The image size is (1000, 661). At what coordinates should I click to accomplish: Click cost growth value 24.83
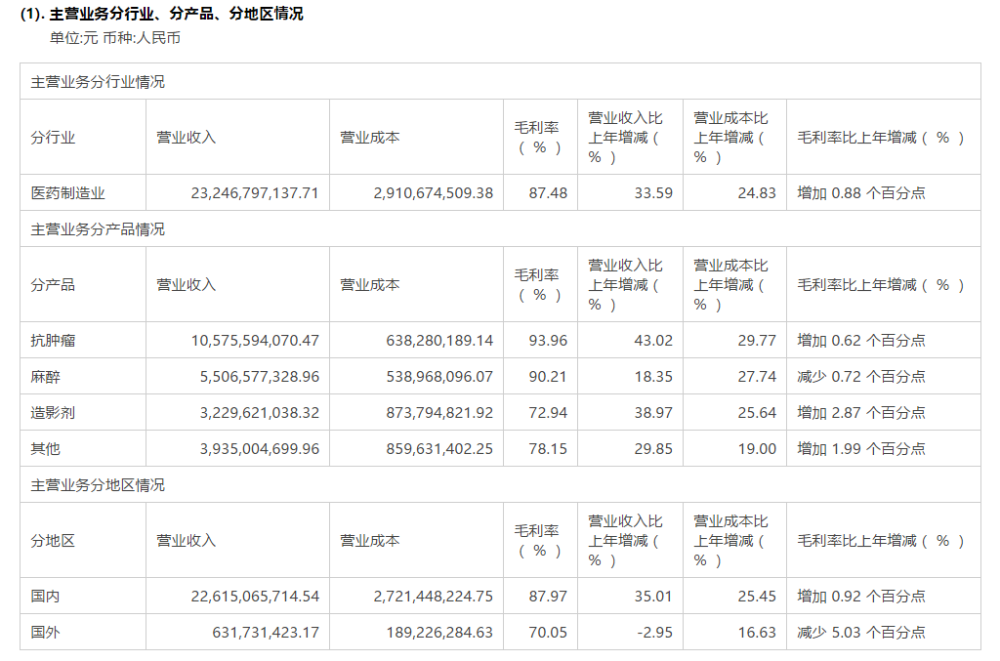tap(757, 193)
